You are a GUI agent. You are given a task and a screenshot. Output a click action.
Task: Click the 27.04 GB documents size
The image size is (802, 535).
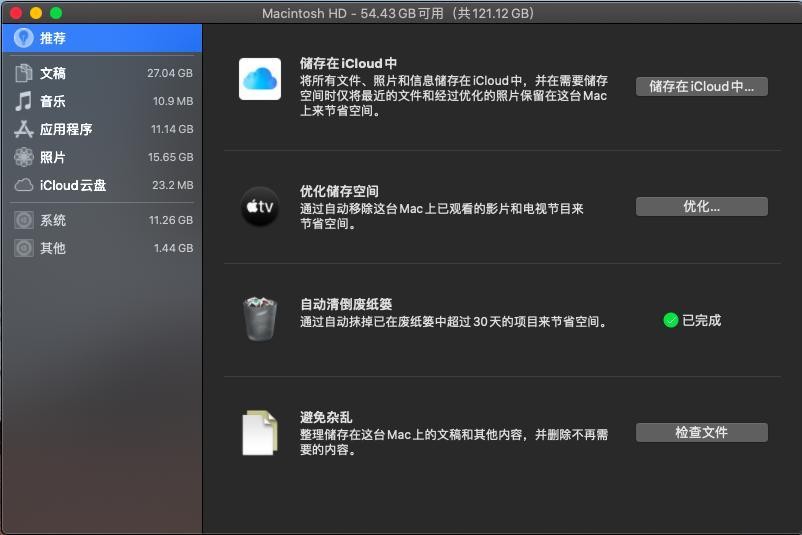(170, 73)
